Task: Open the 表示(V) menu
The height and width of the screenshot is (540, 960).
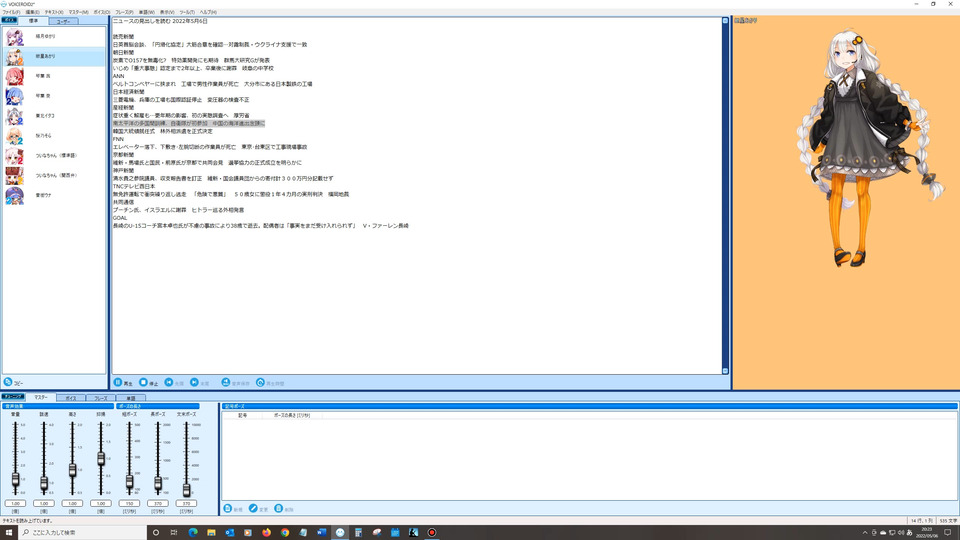Action: click(x=167, y=12)
